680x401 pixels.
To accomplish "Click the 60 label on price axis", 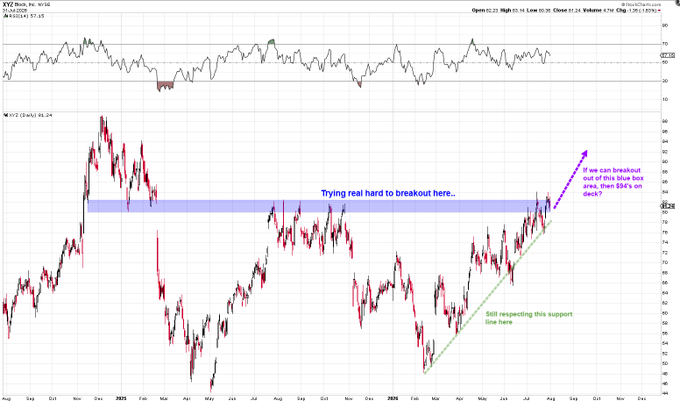I will 665,313.
